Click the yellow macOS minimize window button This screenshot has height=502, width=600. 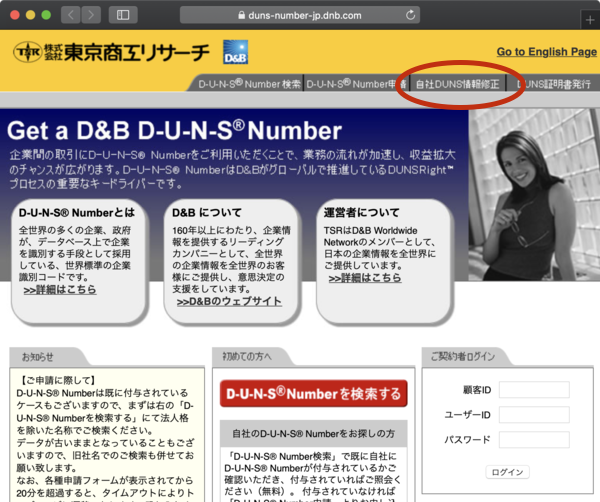pos(31,15)
